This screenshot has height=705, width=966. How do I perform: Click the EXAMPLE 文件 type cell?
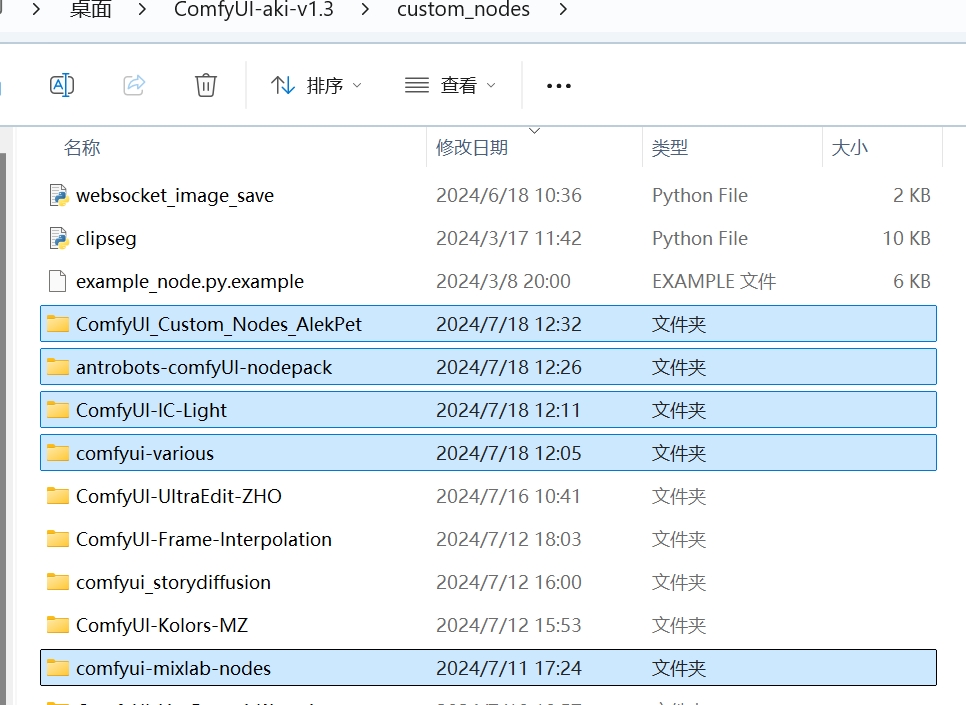pos(714,282)
